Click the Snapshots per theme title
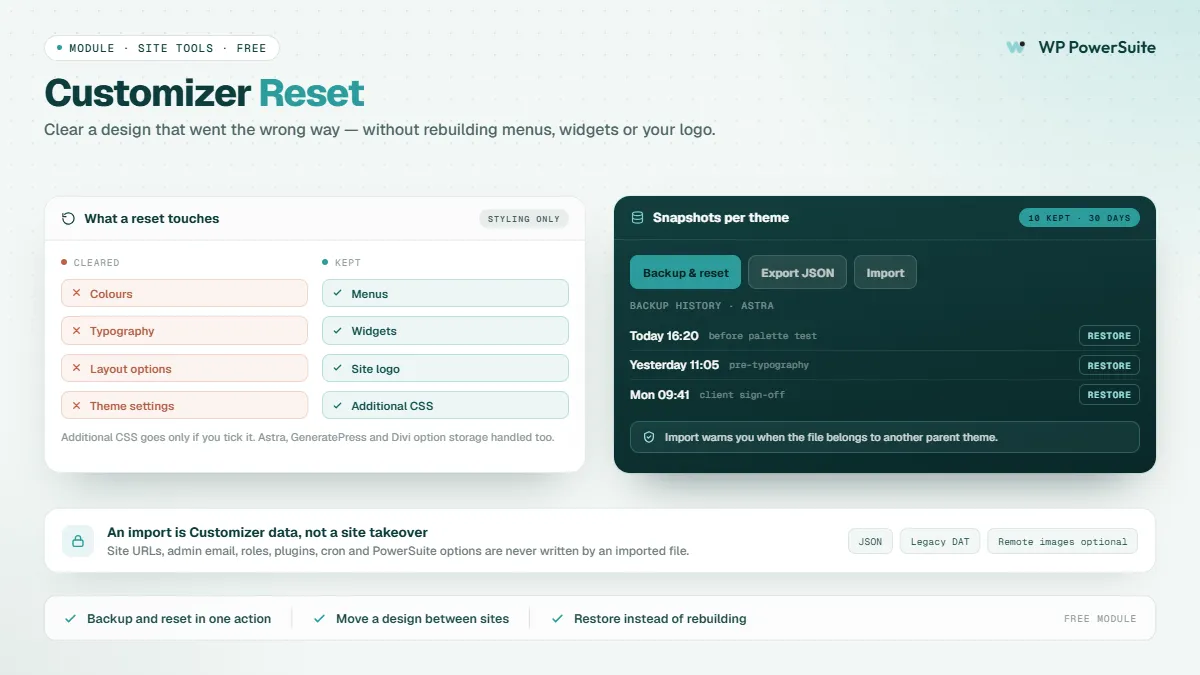The height and width of the screenshot is (675, 1200). tap(721, 217)
